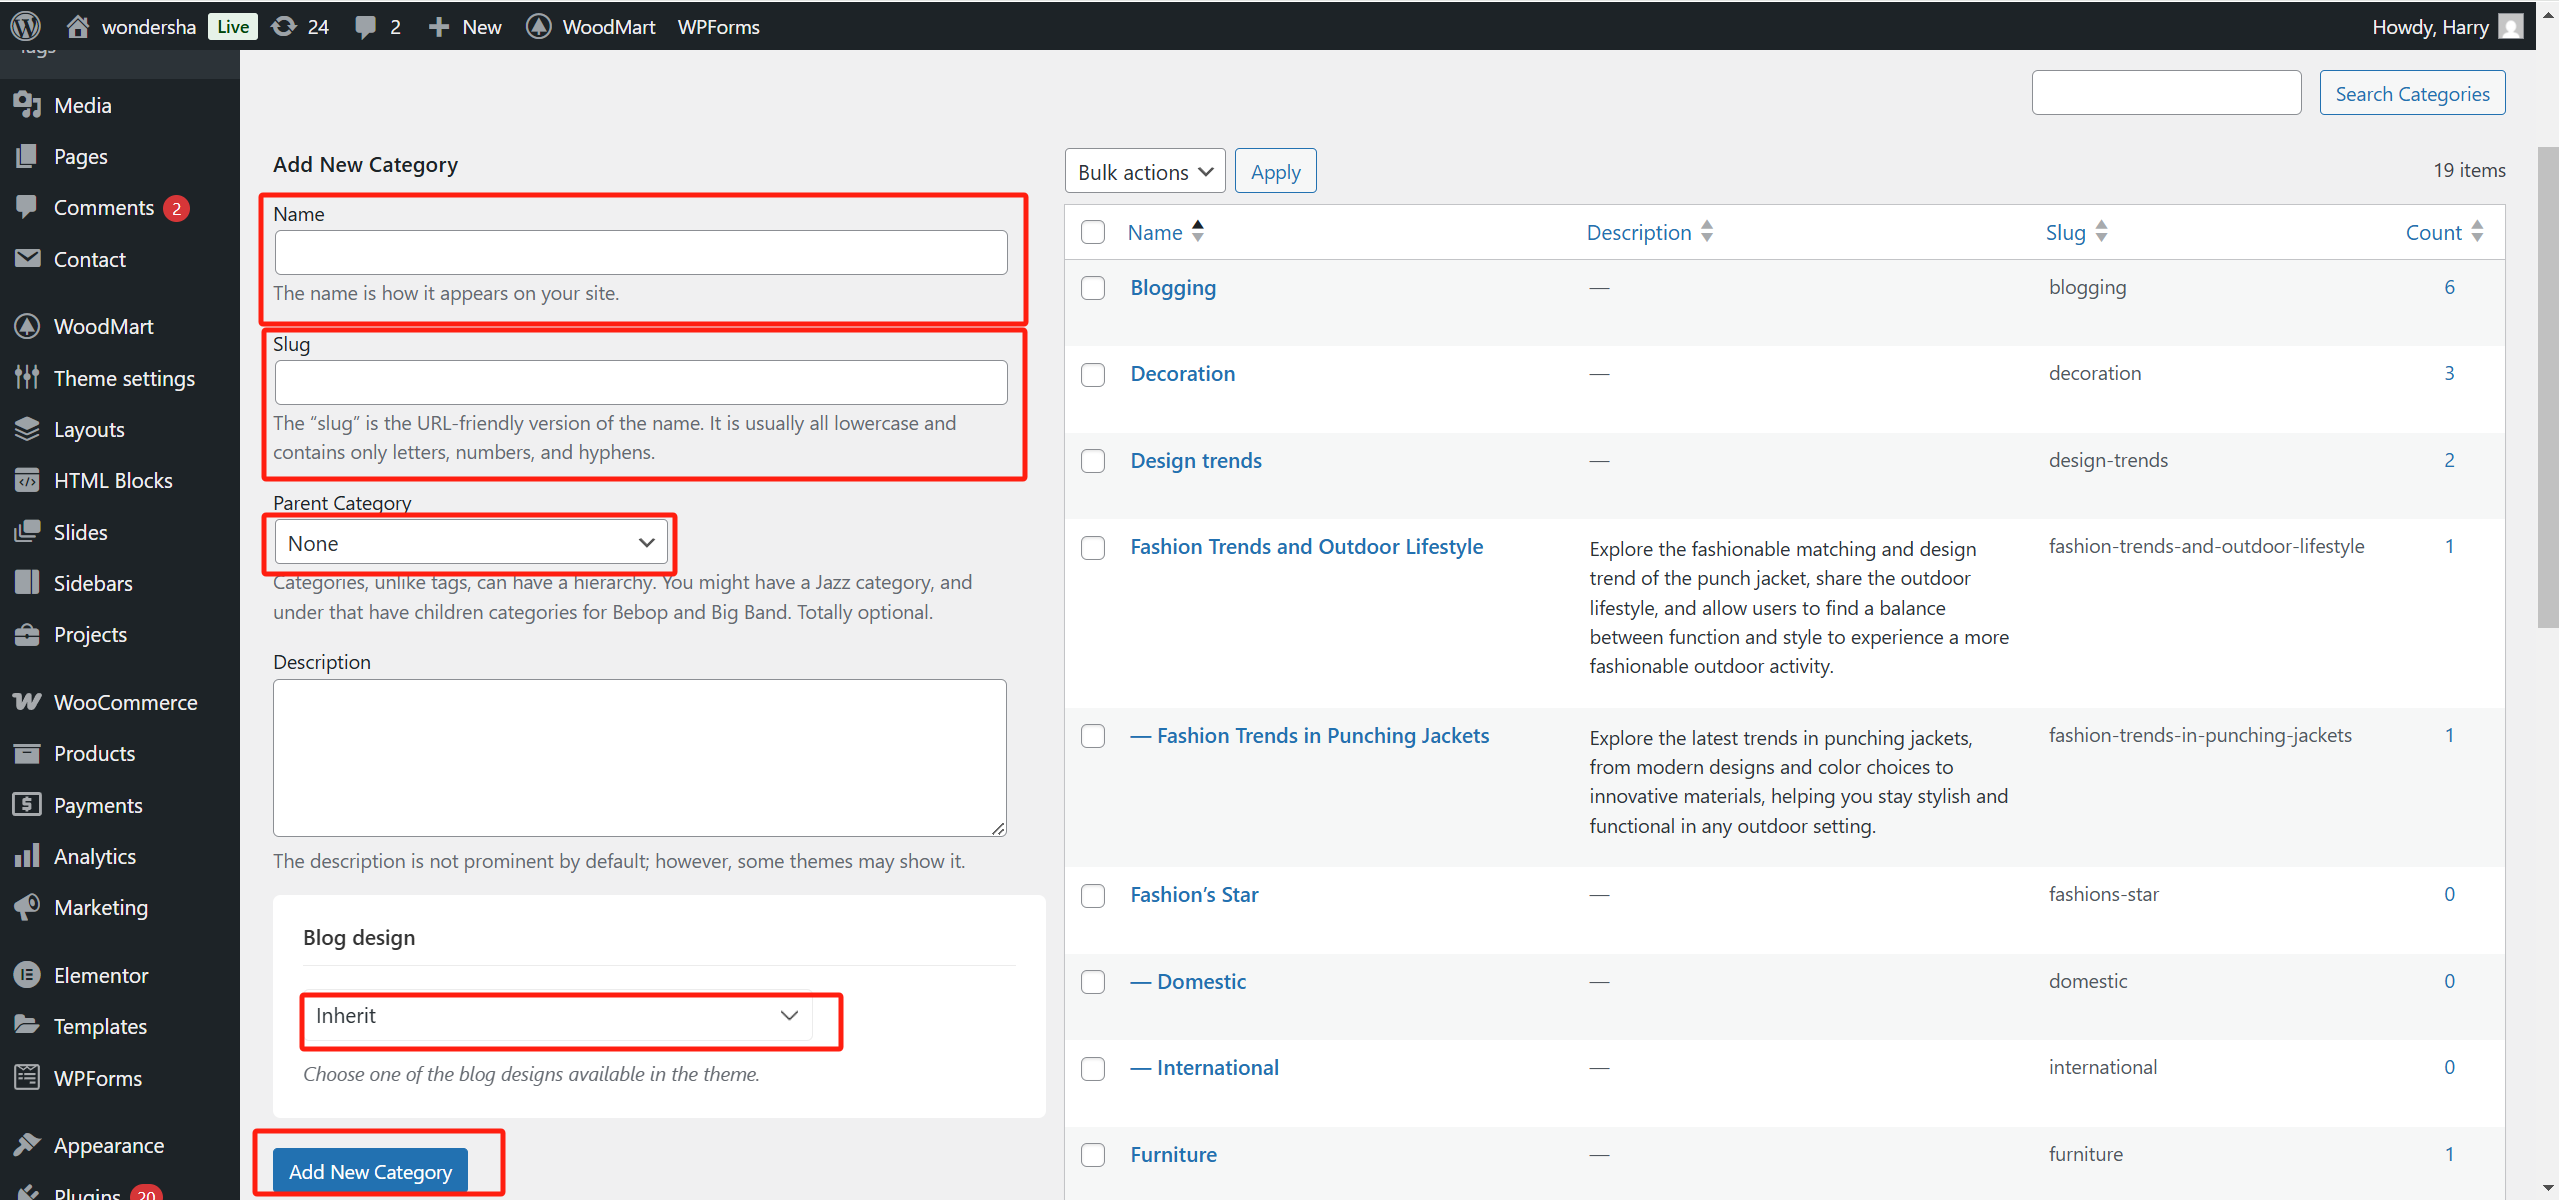Image resolution: width=2559 pixels, height=1200 pixels.
Task: Toggle the select-all categories checkbox
Action: (x=1093, y=232)
